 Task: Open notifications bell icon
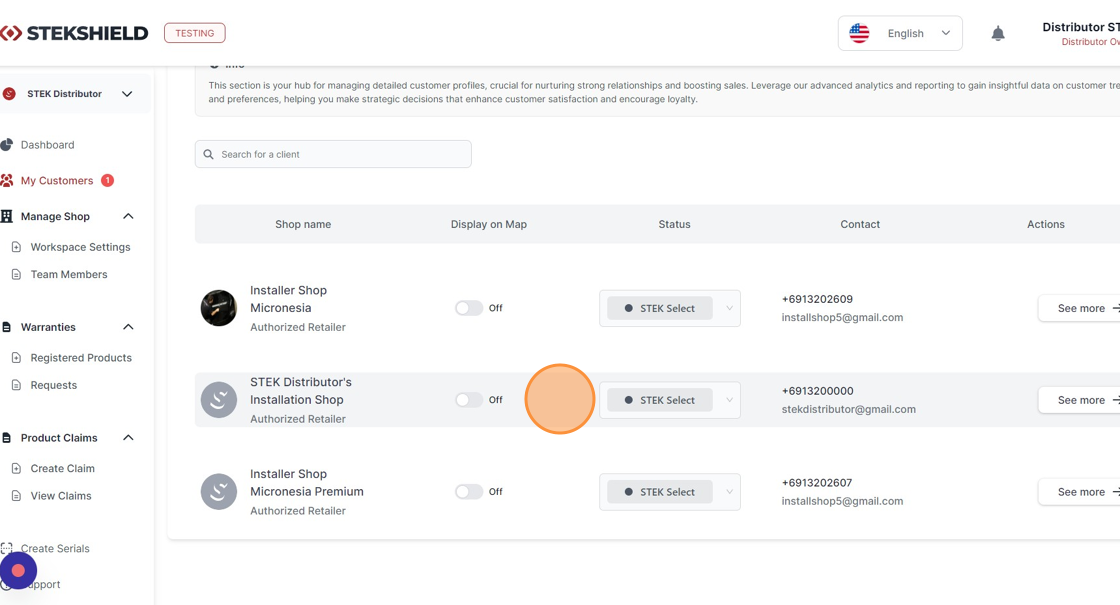tap(998, 34)
